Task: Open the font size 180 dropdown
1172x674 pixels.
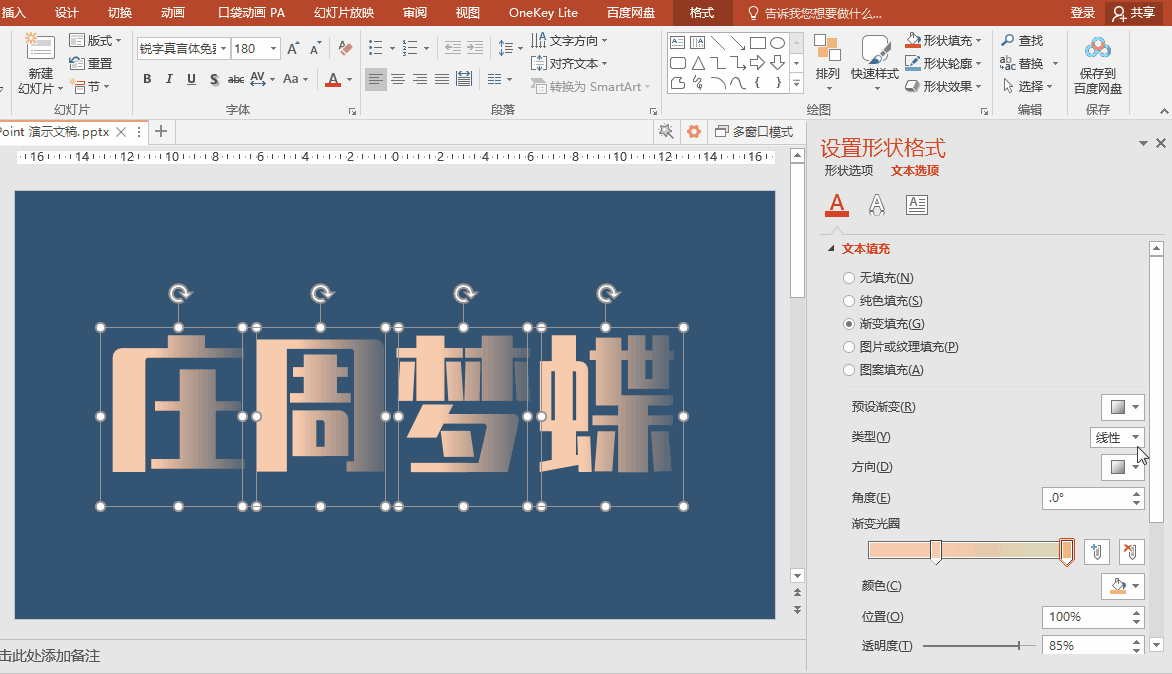Action: coord(273,48)
